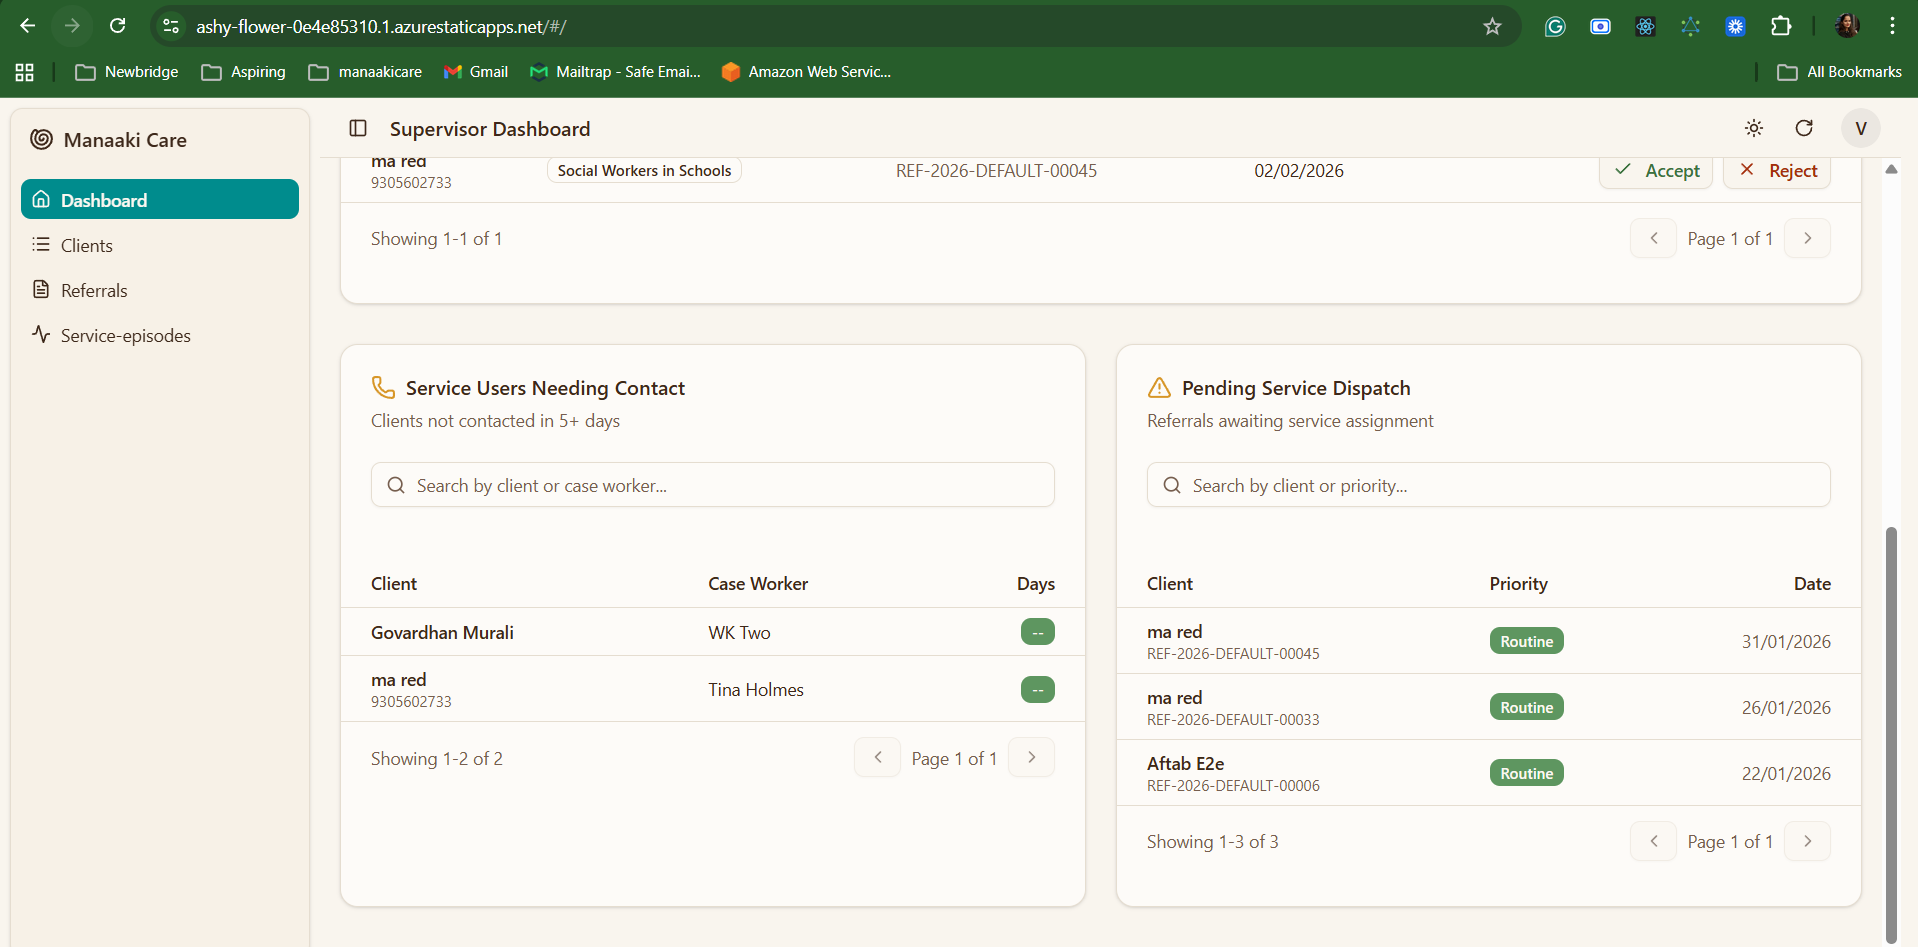Switch the light/dark theme sun icon
The image size is (1918, 947).
pos(1754,128)
